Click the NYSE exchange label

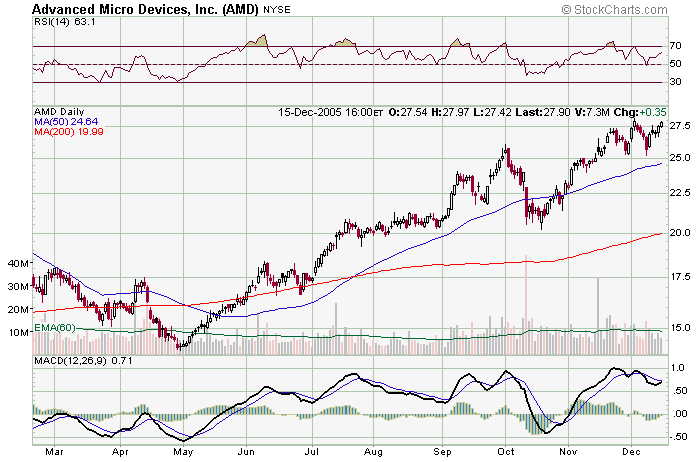pyautogui.click(x=276, y=9)
